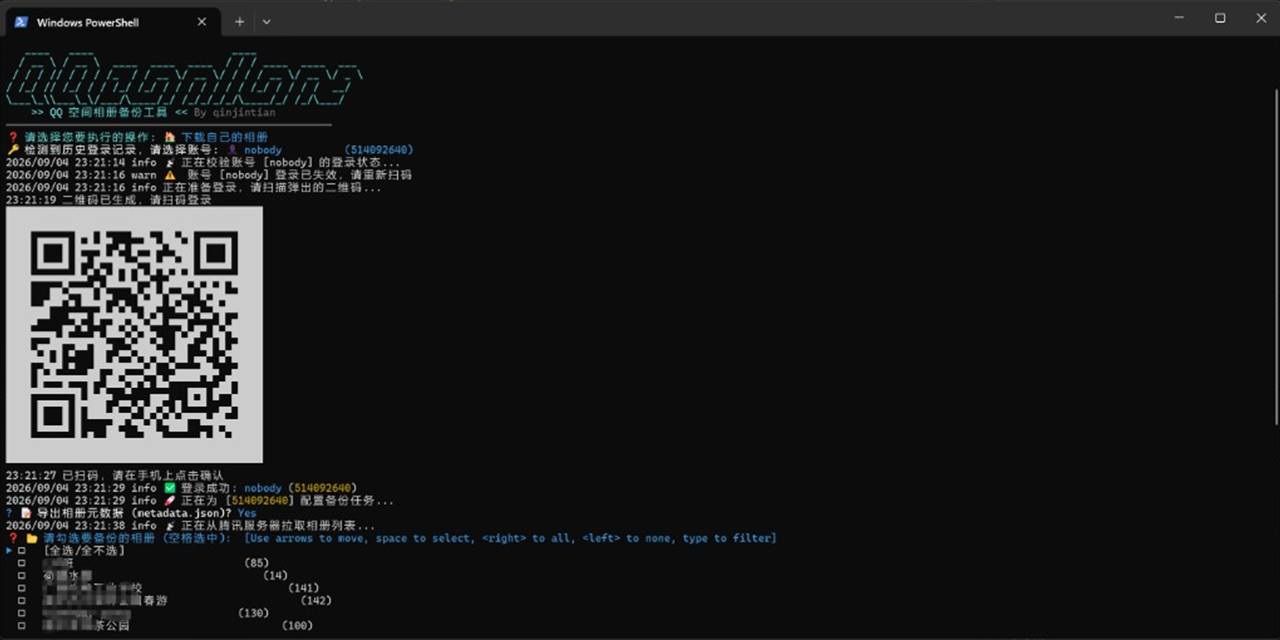
Task: Click the house emoji before 下载自己的相册
Action: tap(170, 137)
